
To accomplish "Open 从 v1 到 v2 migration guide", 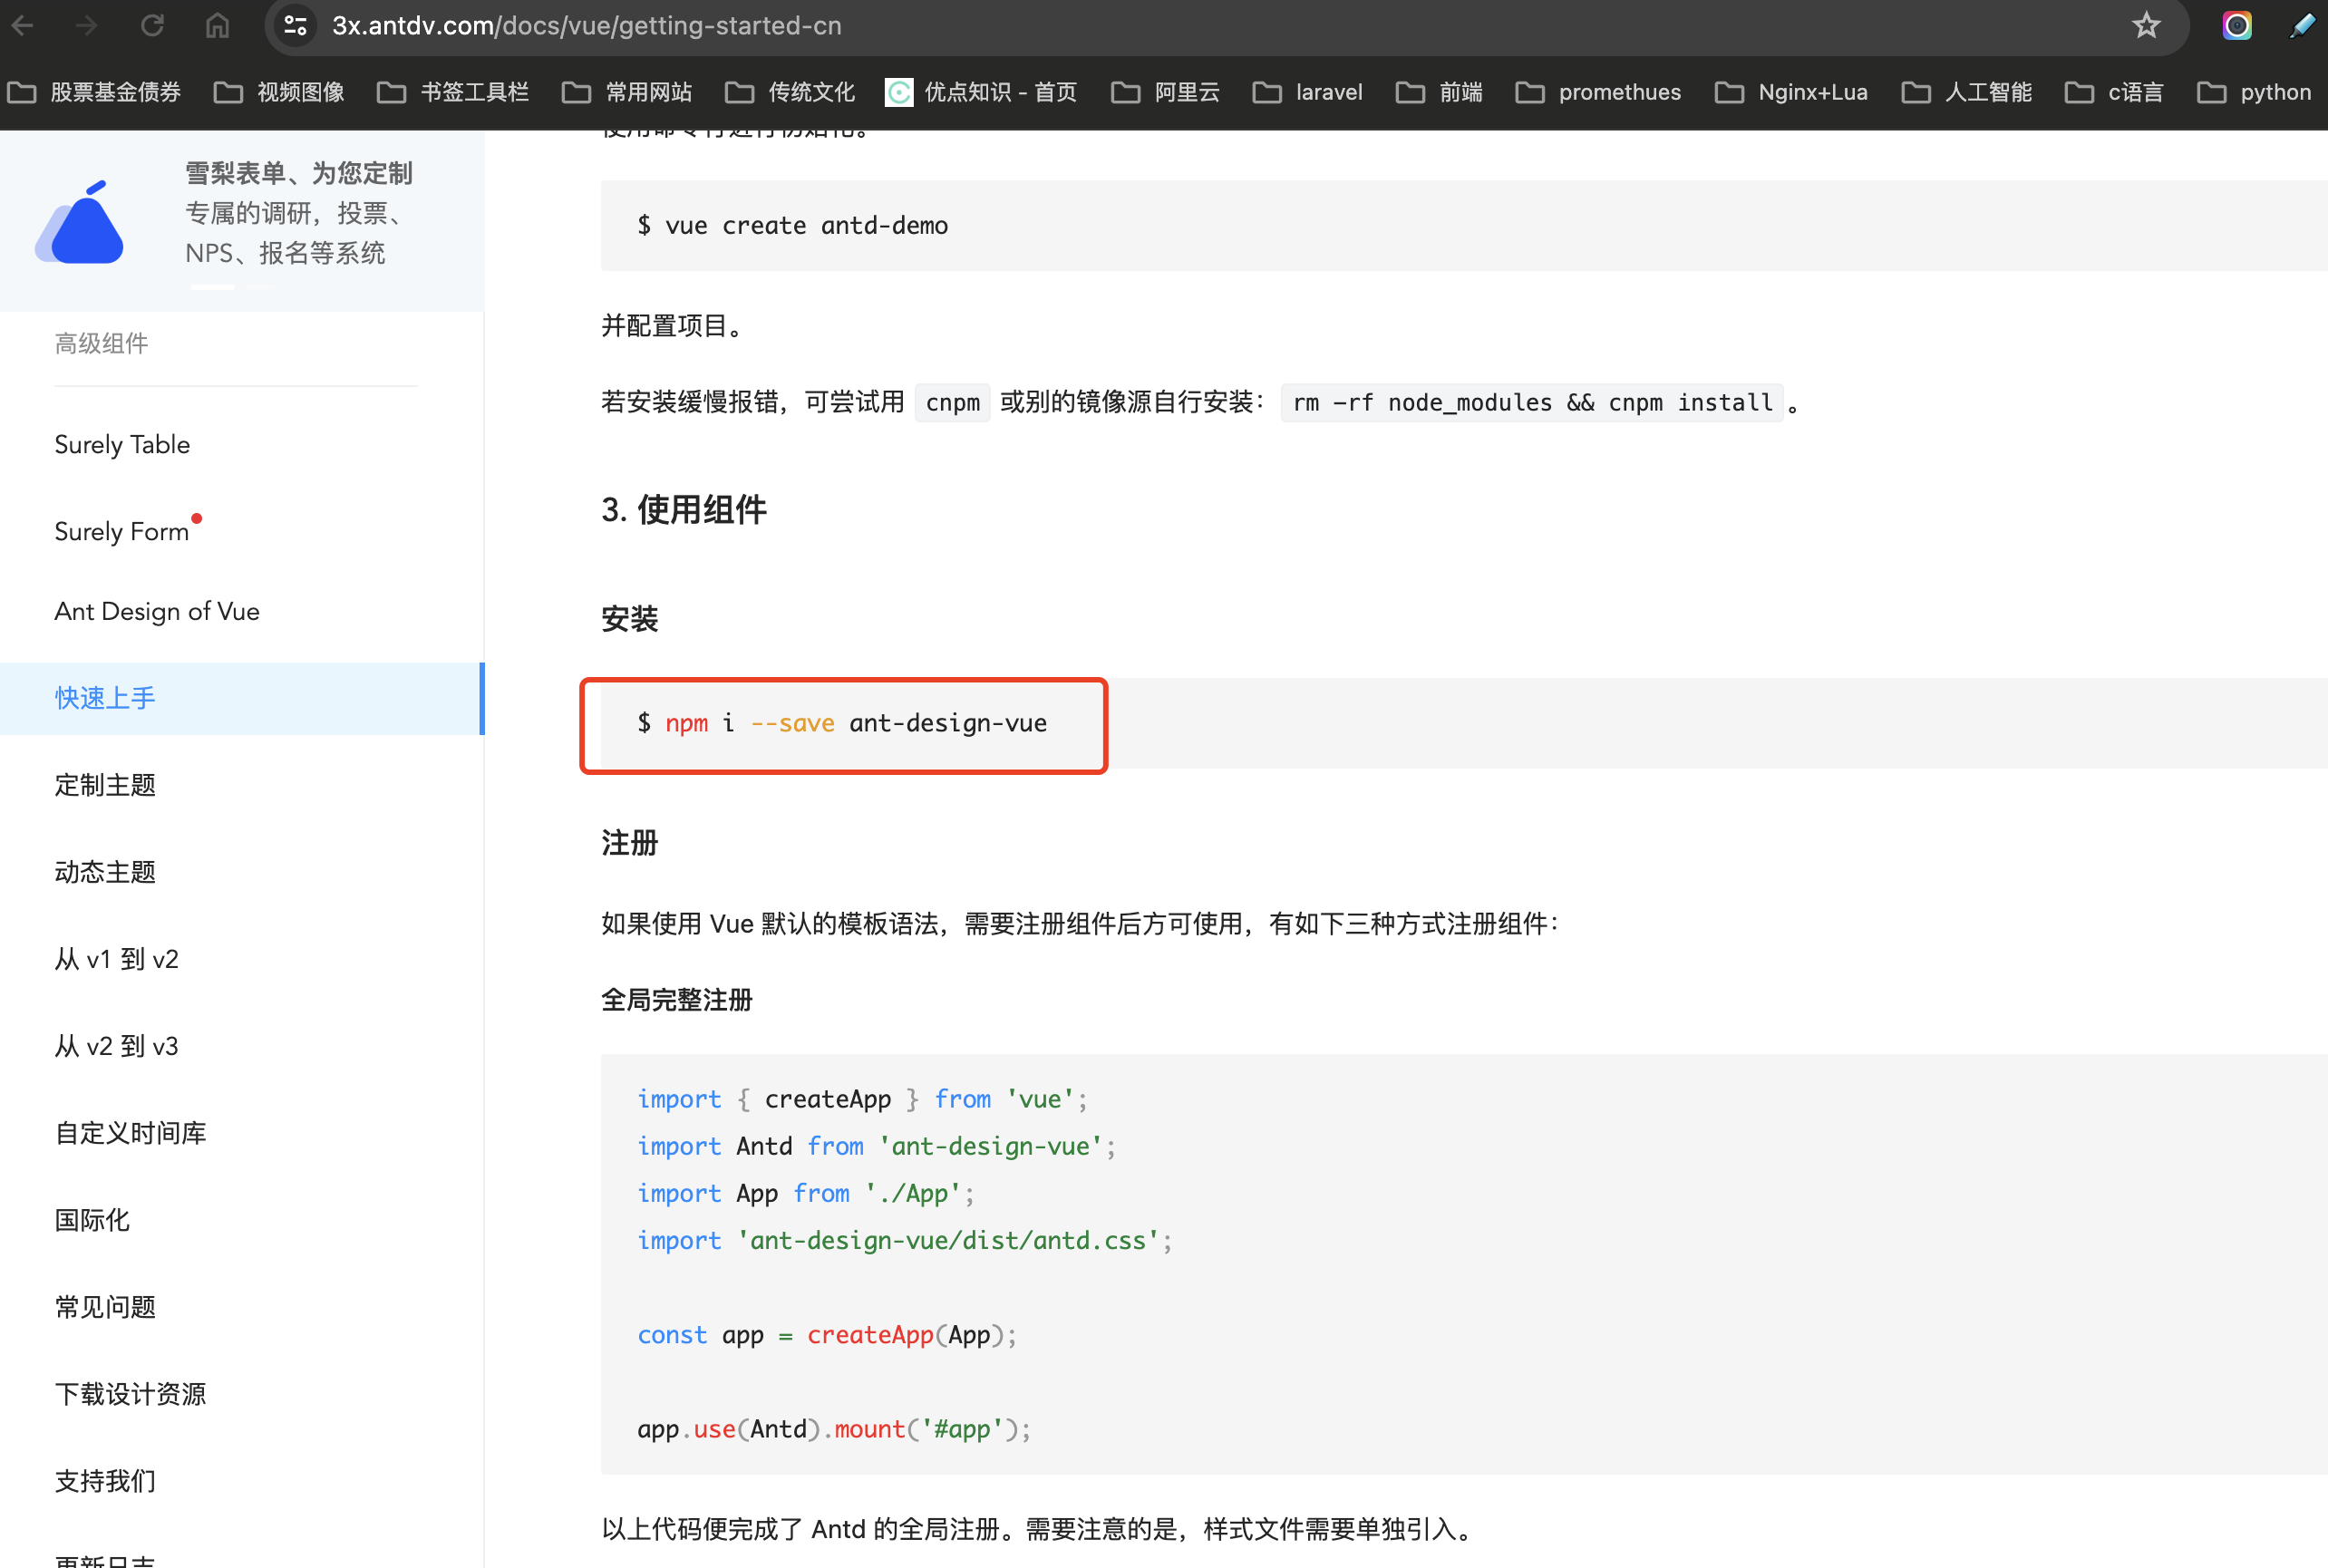I will 117,959.
